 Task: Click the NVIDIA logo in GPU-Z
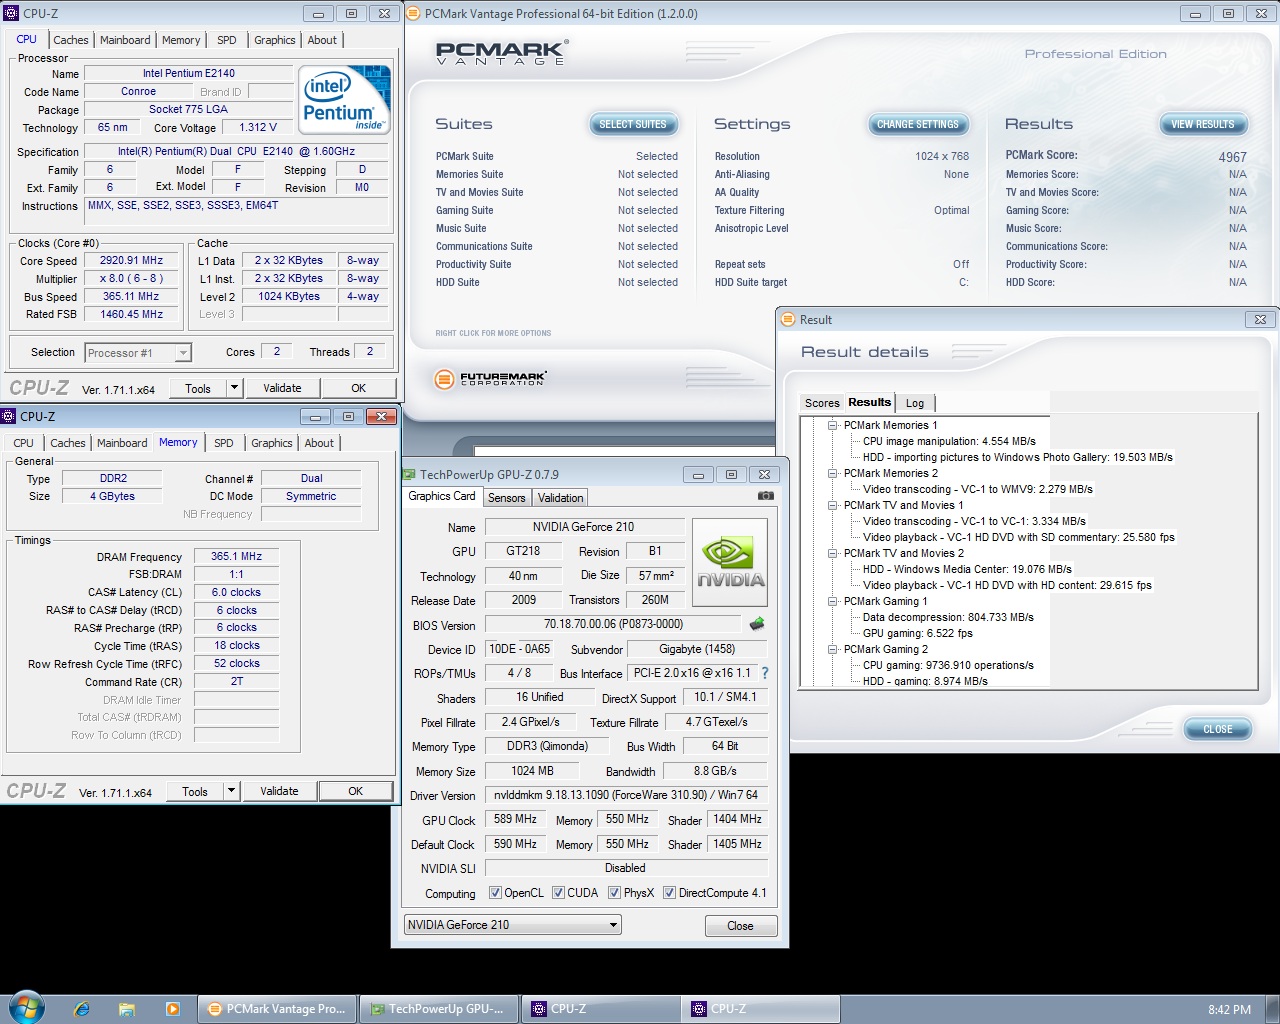click(x=730, y=562)
